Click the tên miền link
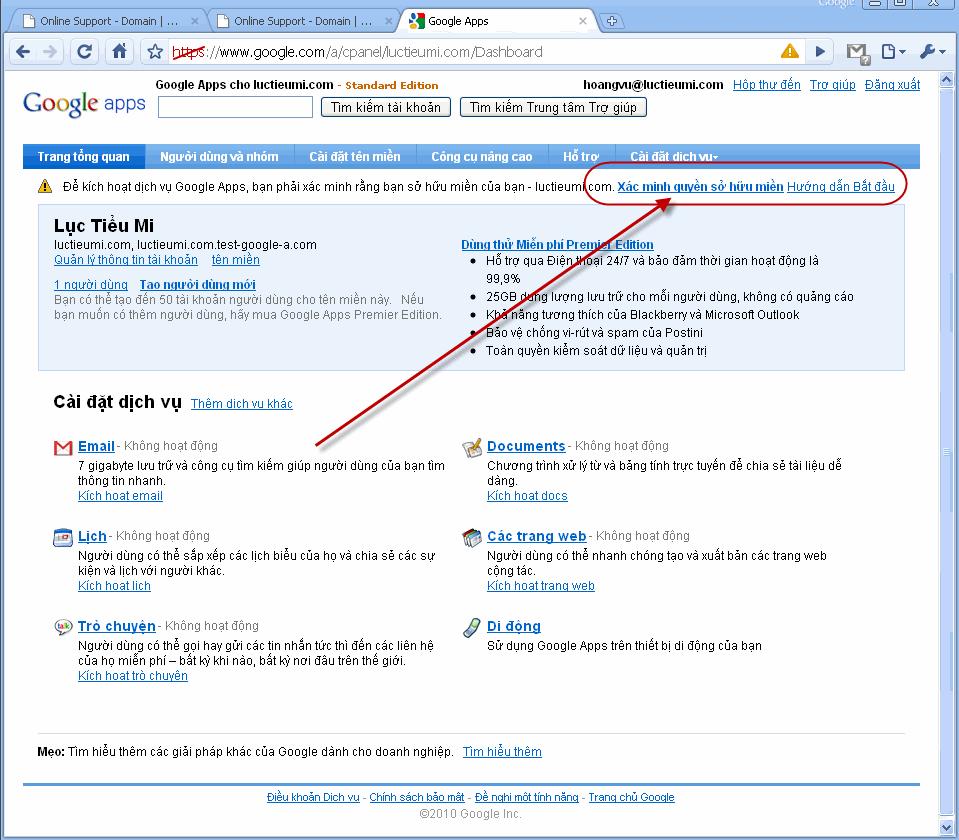The width and height of the screenshot is (959, 840). click(x=235, y=260)
